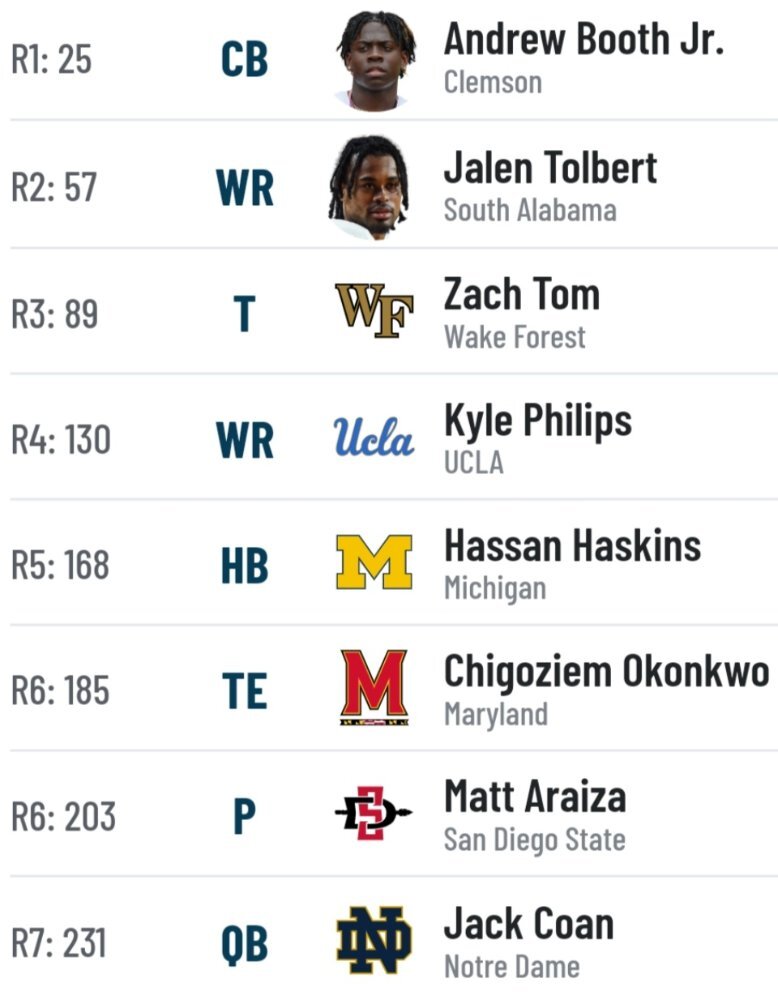Click the R4: 130 pick label

(61, 440)
